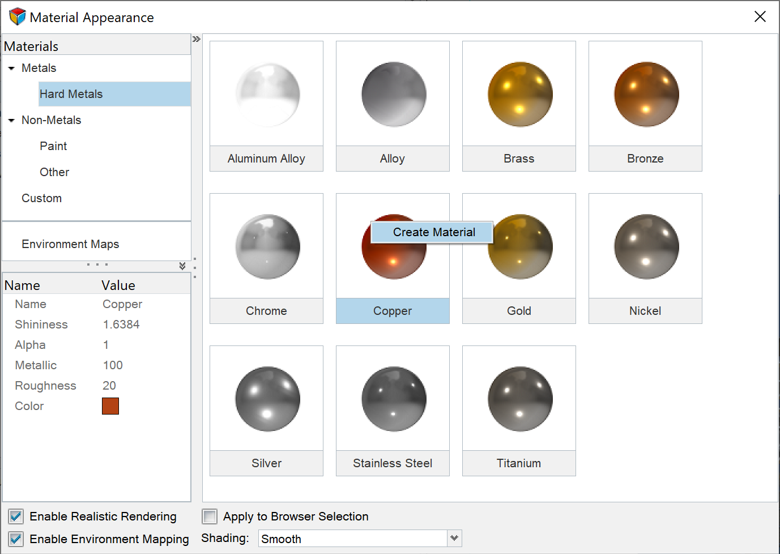Select Paint in the materials tree

click(53, 146)
